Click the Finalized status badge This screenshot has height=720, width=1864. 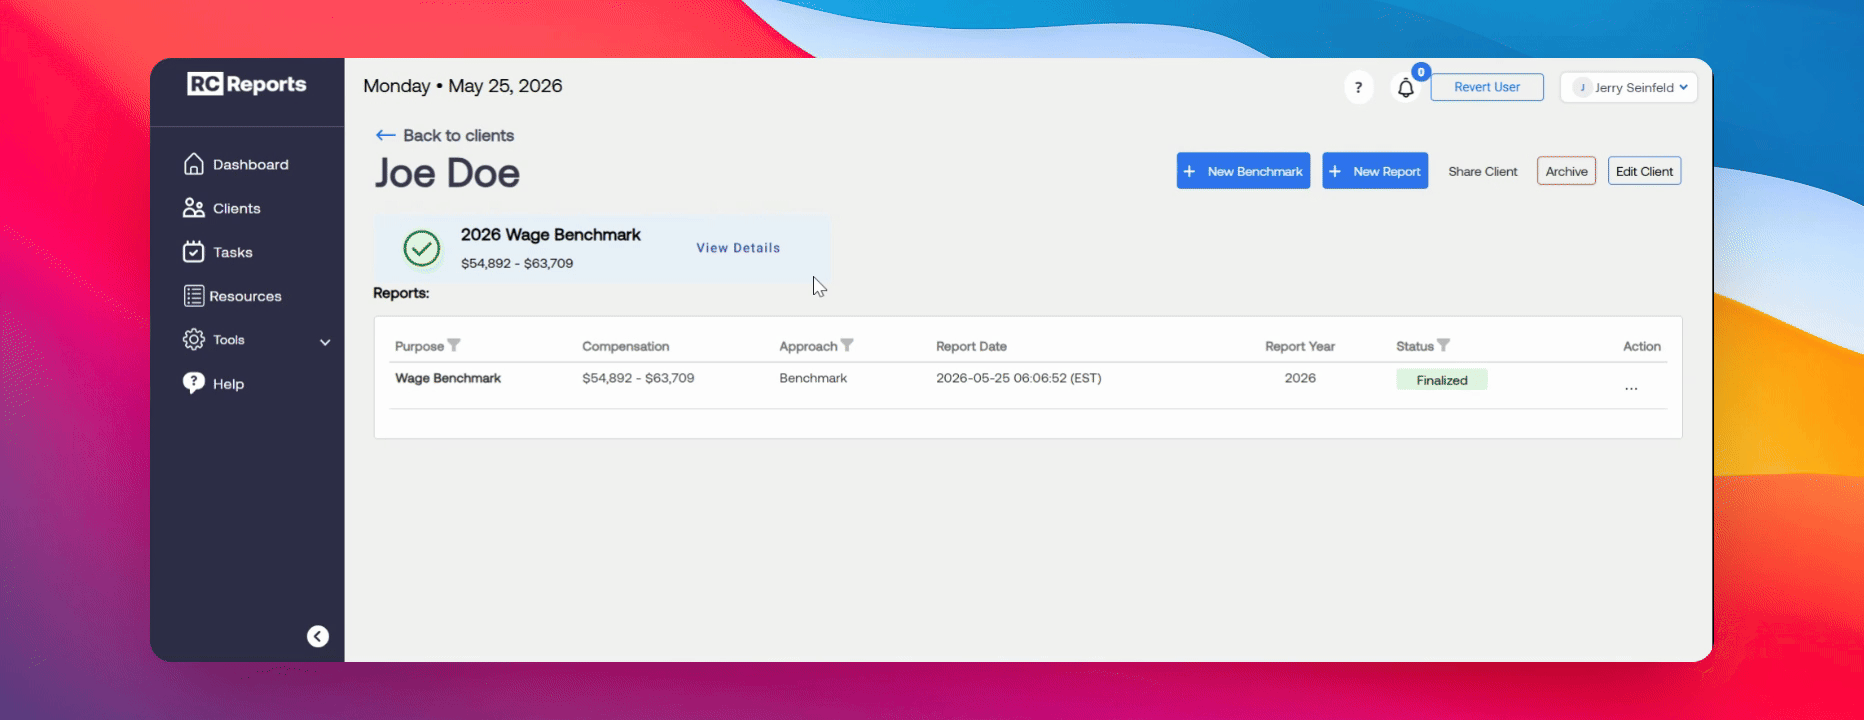[x=1442, y=380]
